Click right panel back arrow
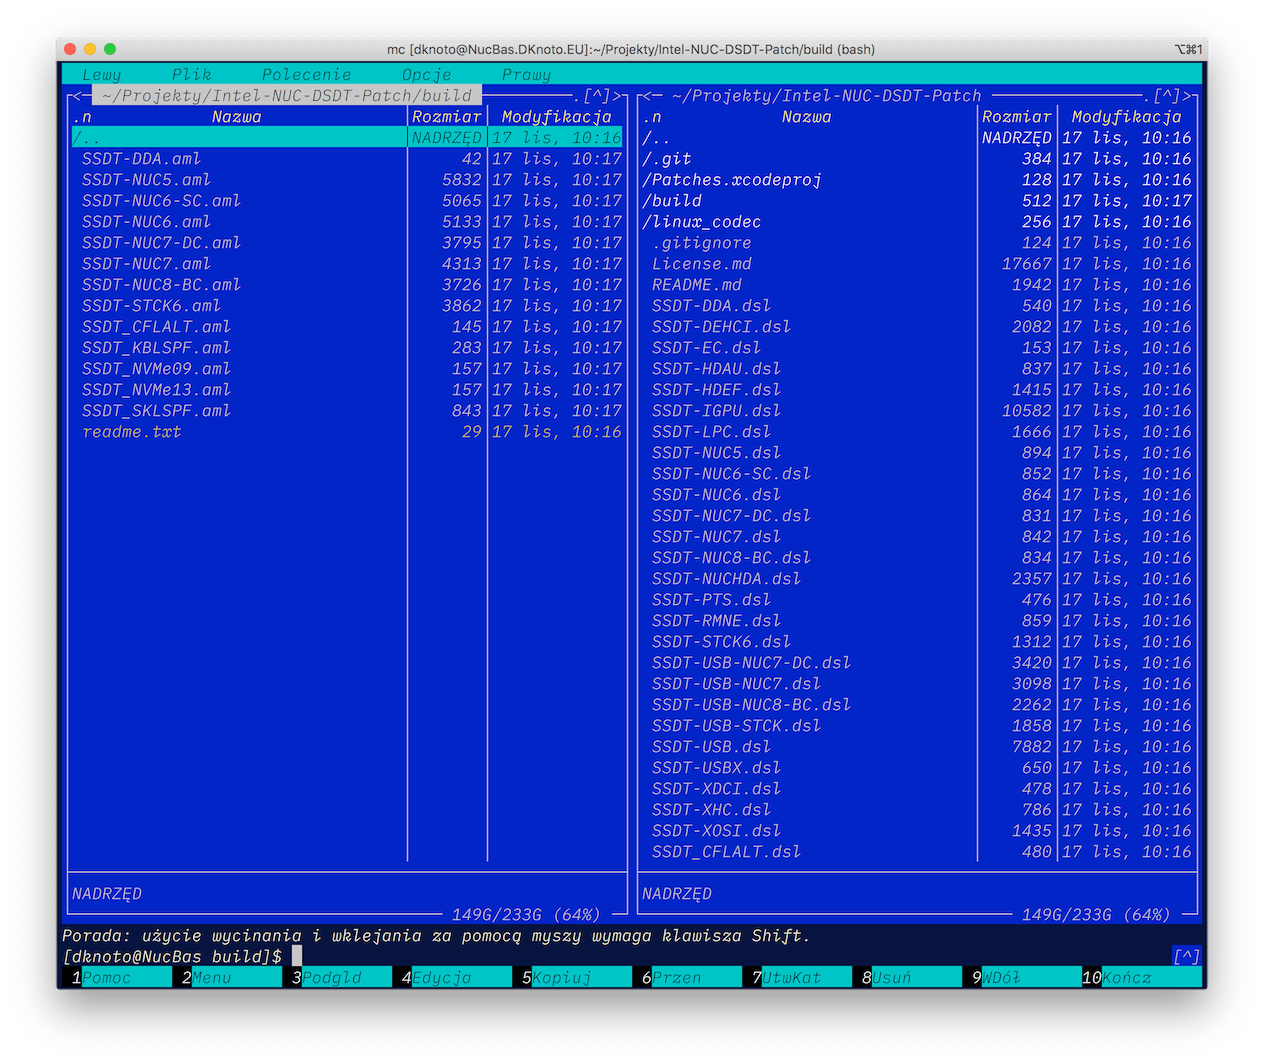1264x1064 pixels. 647,95
